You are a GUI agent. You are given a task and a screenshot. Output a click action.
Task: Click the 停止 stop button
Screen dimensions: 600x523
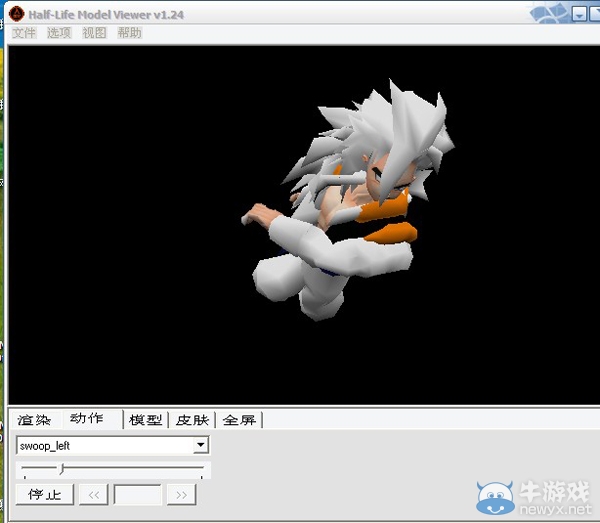pos(45,494)
